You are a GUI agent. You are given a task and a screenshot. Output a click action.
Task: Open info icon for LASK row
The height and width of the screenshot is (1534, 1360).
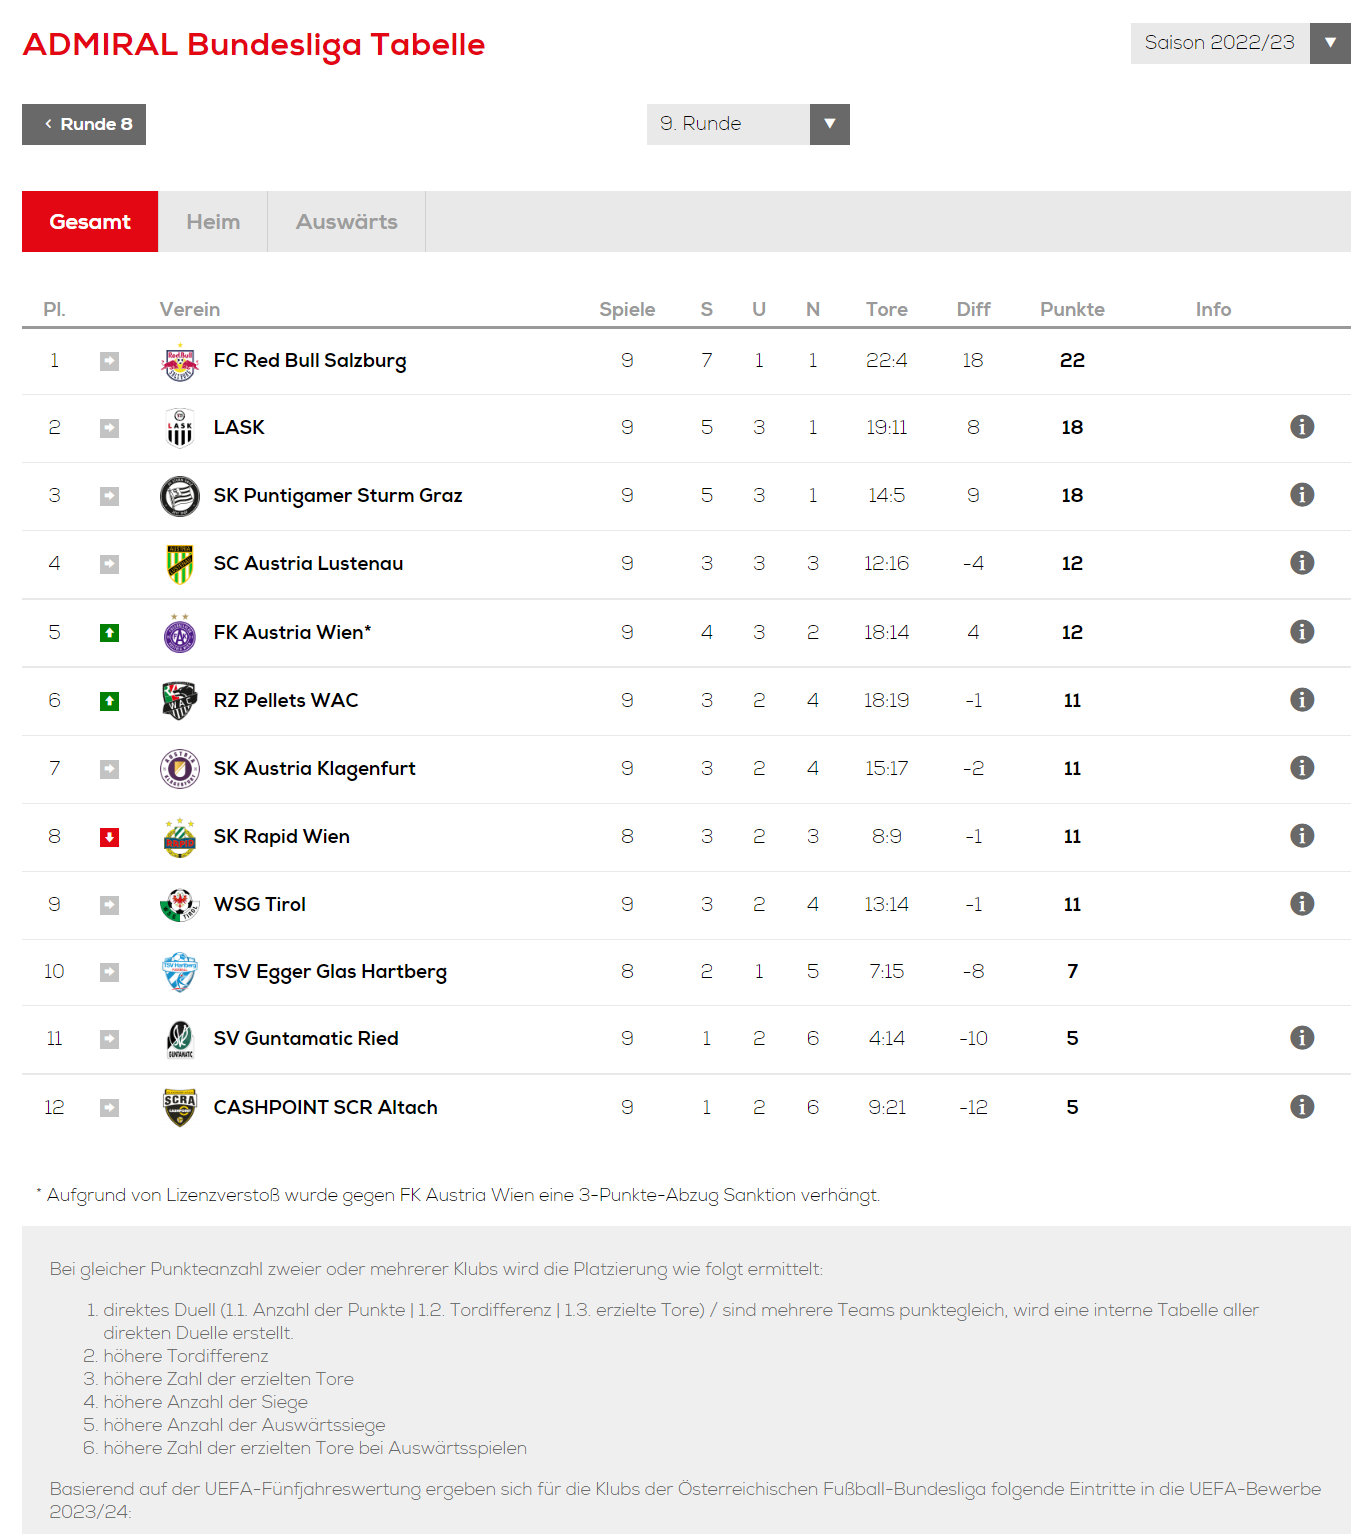[x=1301, y=427]
